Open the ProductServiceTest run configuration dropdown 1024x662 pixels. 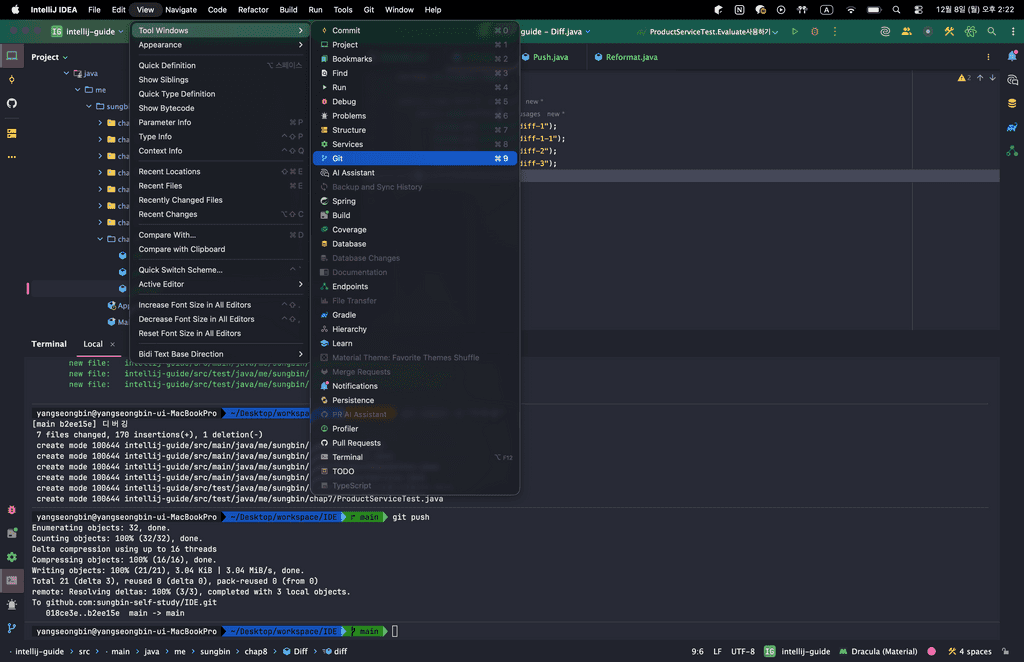[x=712, y=32]
